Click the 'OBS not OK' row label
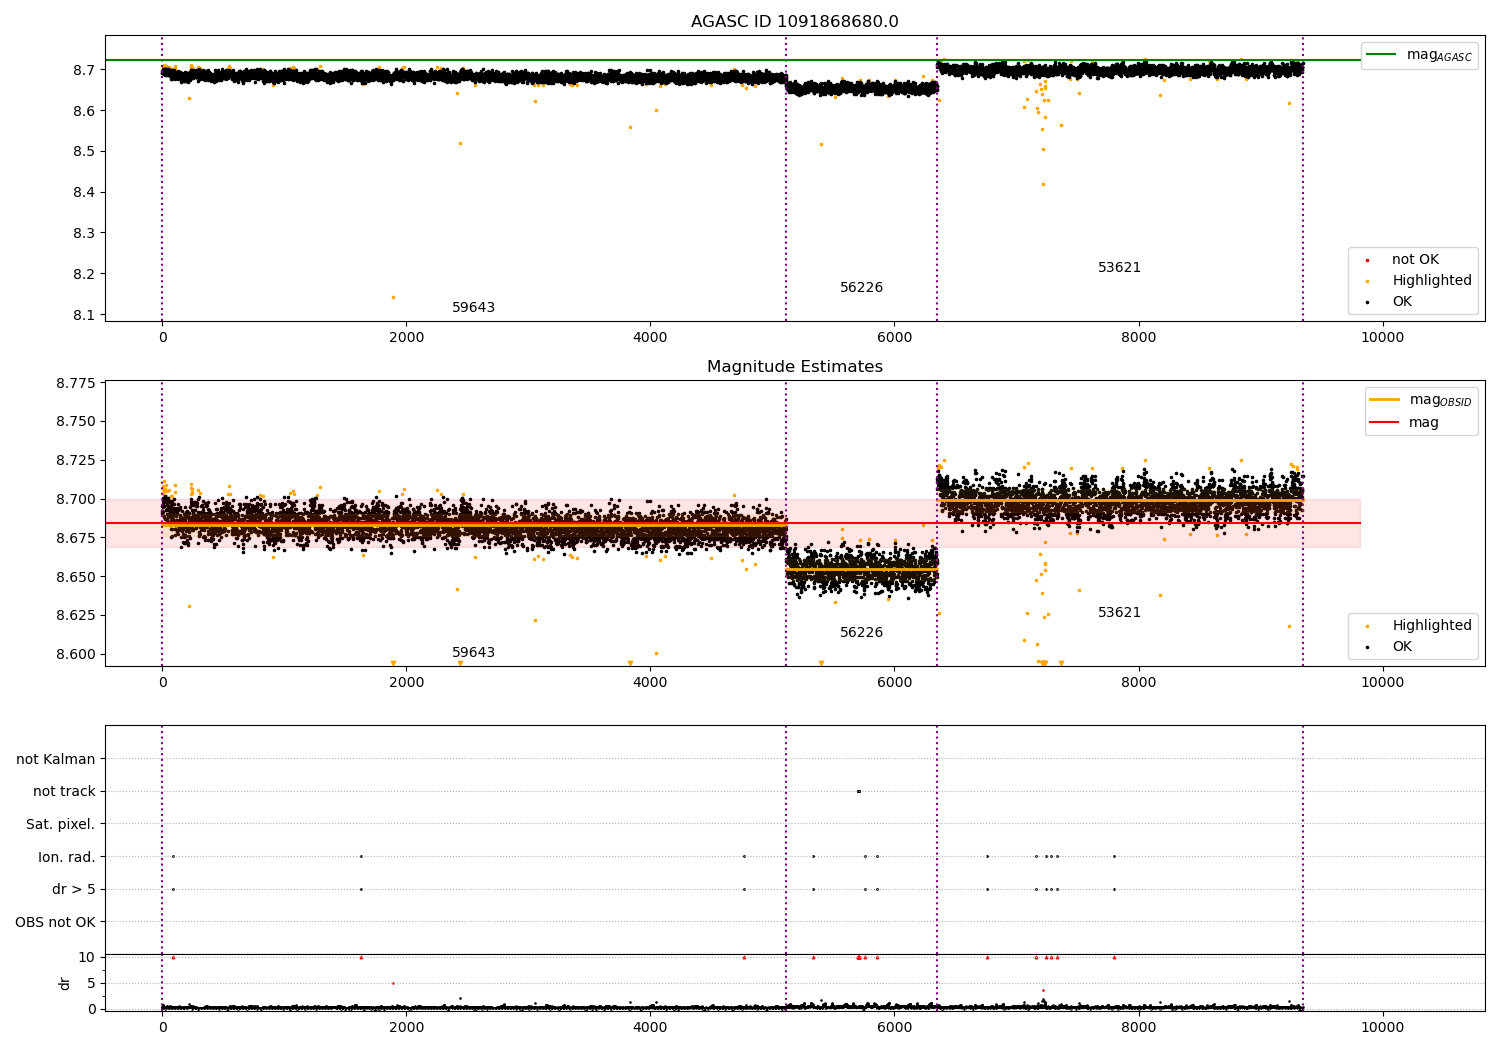This screenshot has width=1500, height=1050. click(55, 923)
